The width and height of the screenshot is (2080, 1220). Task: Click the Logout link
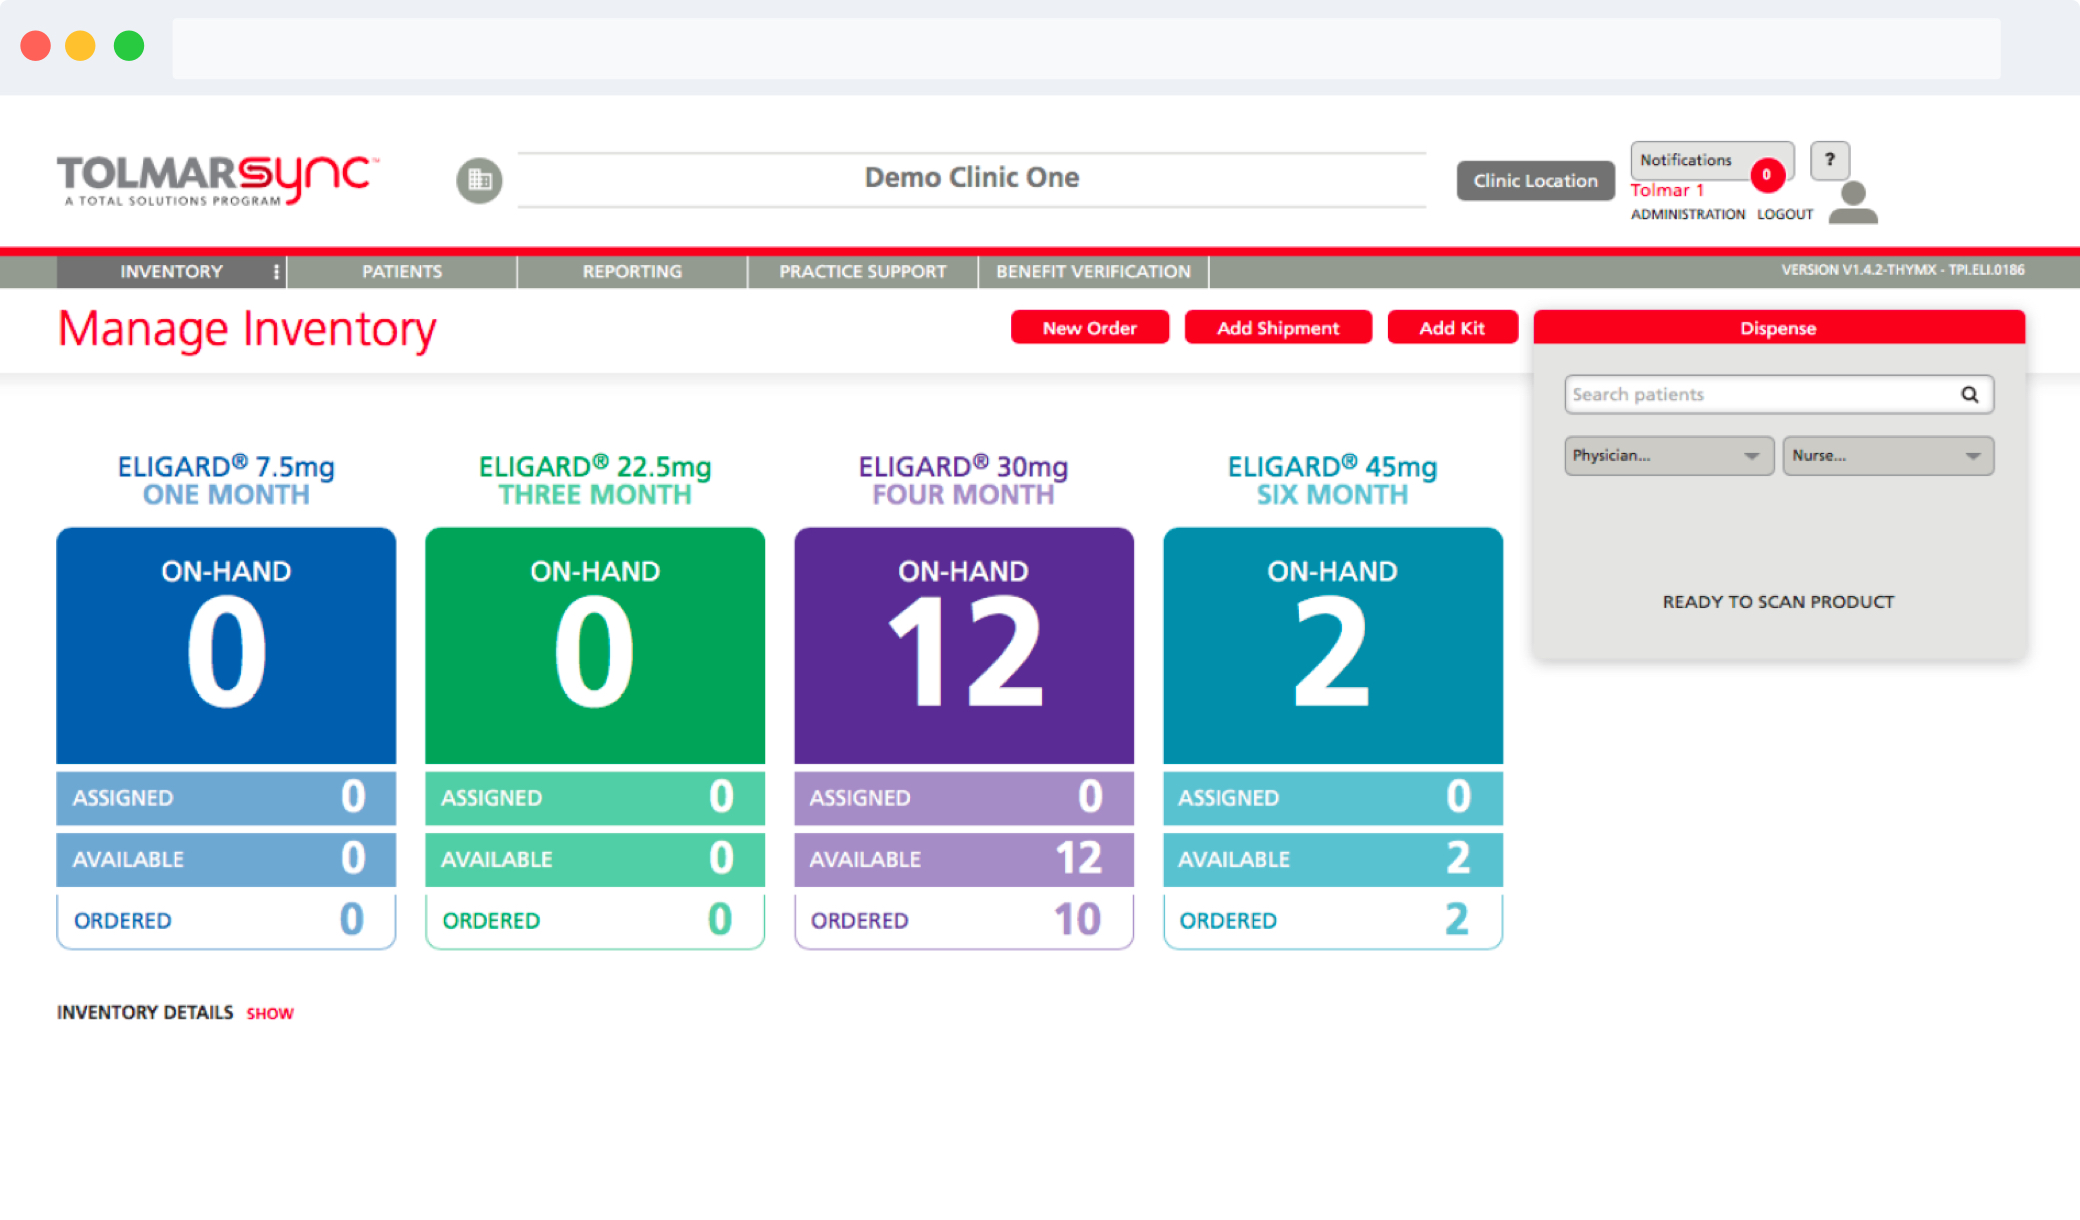coord(1784,214)
